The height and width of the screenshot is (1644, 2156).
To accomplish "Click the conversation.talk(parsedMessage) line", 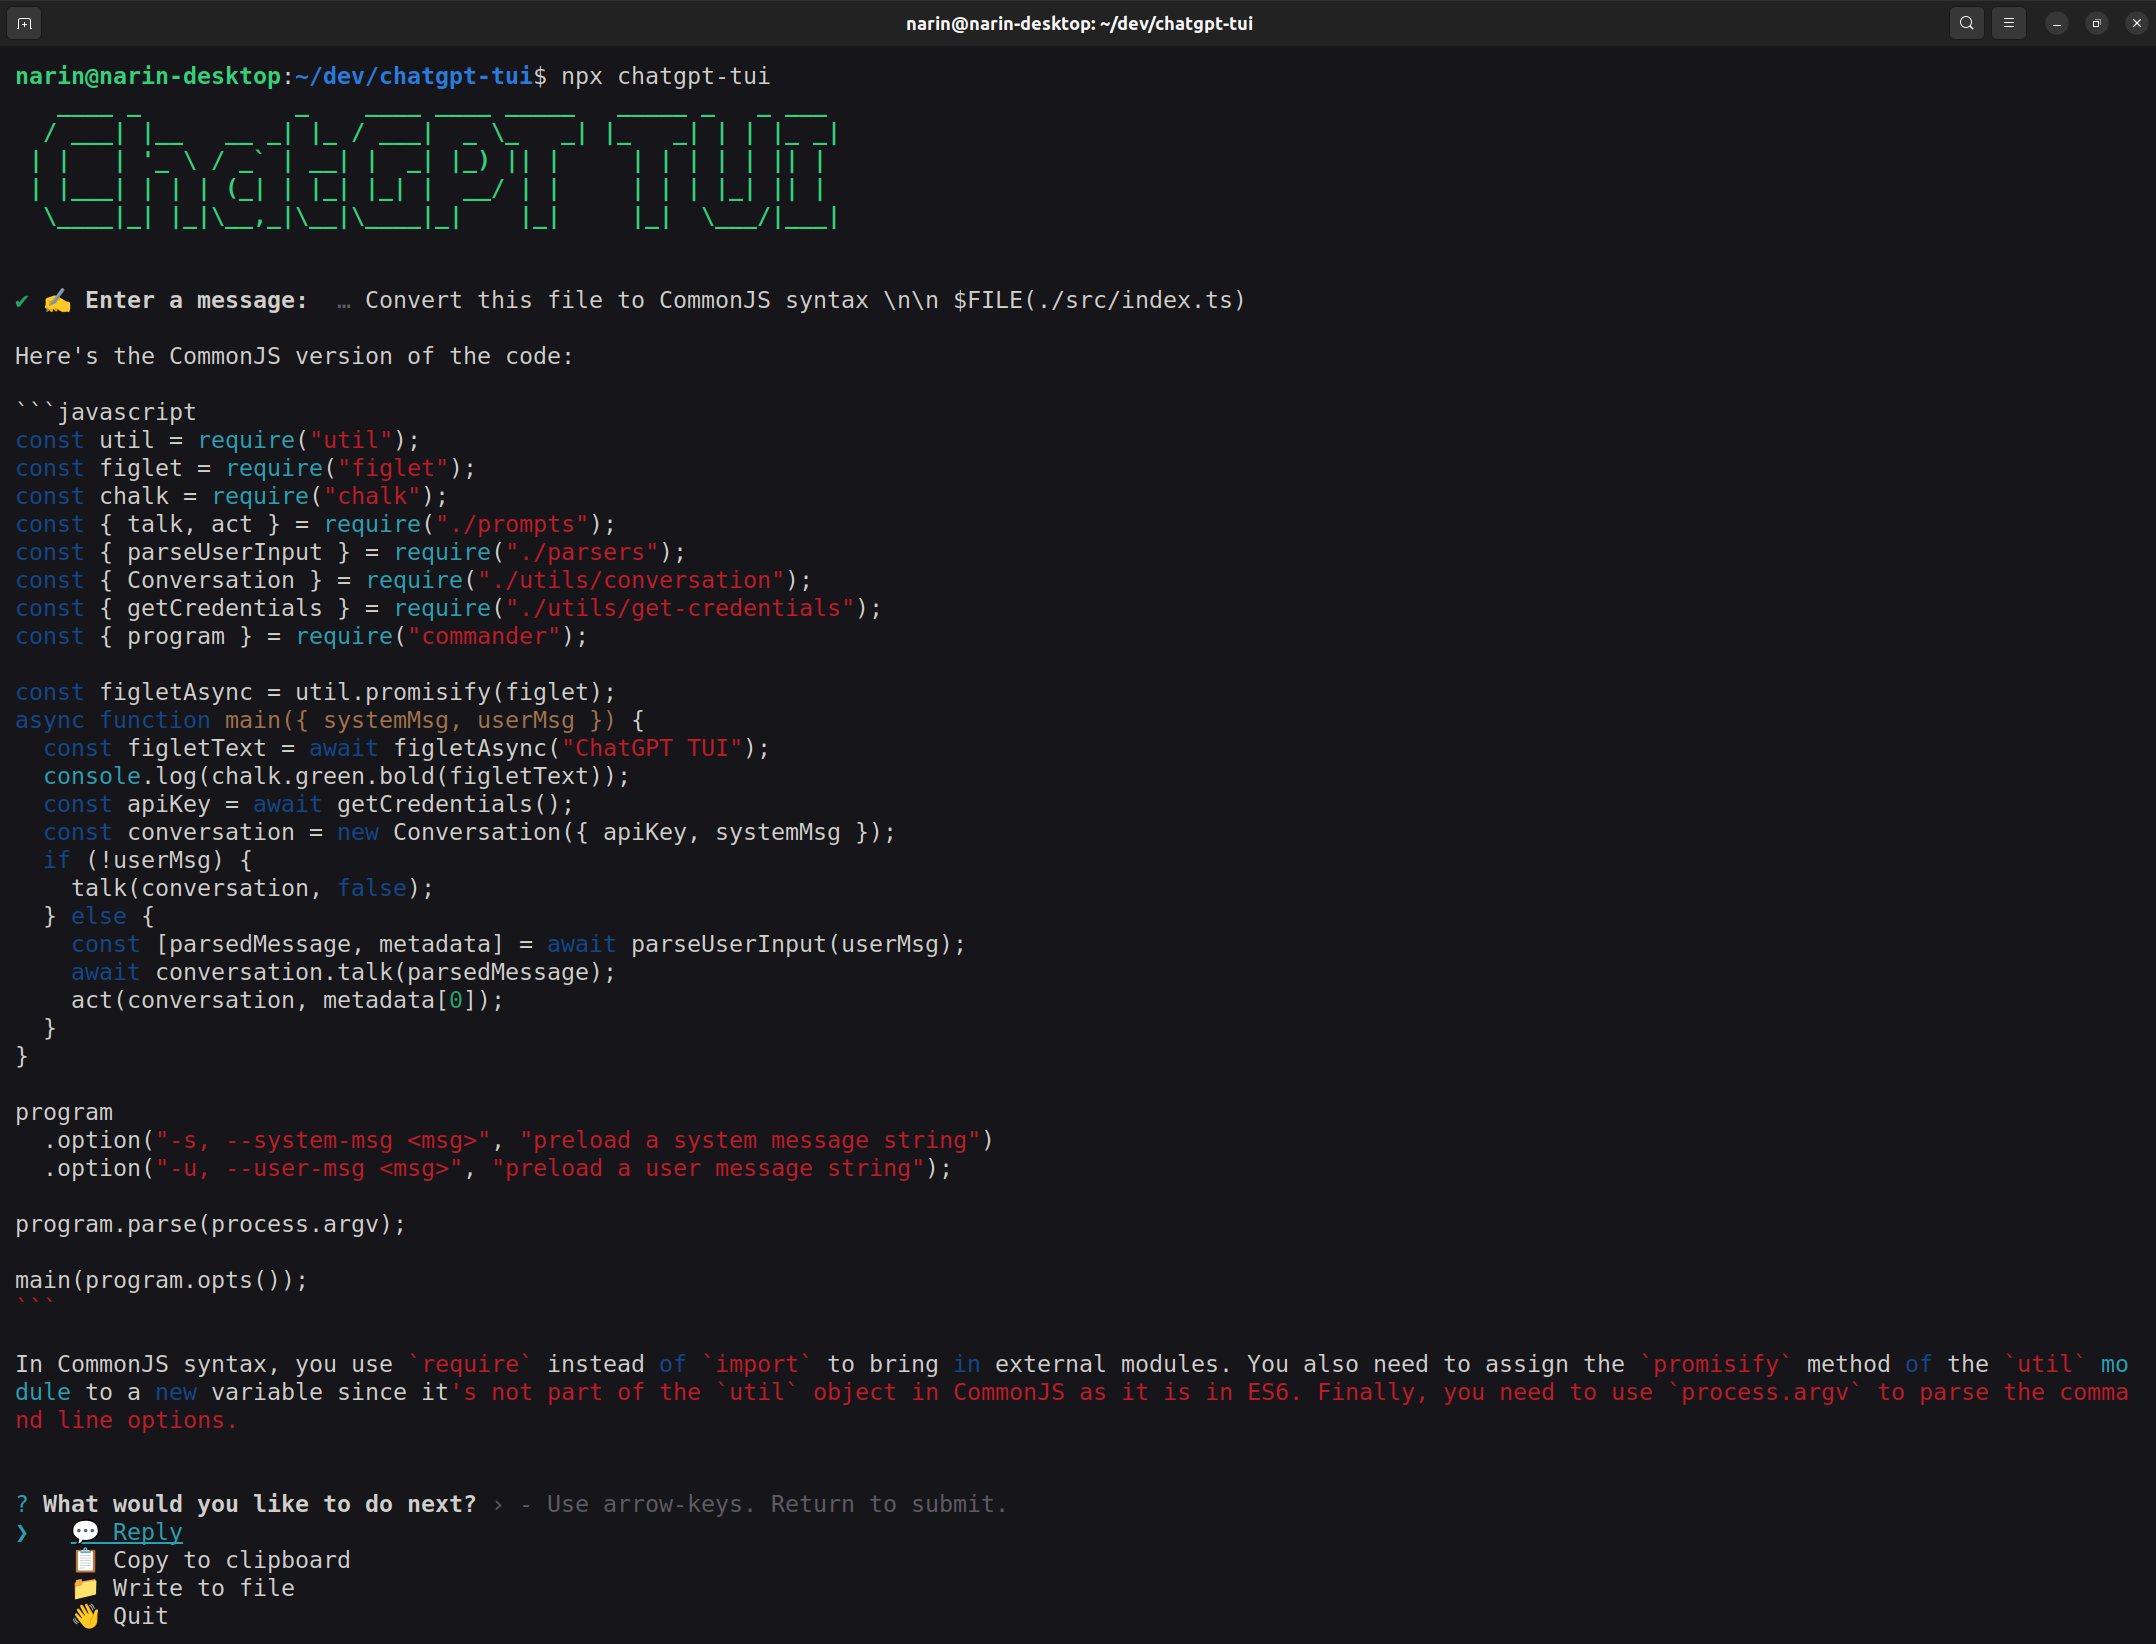I will click(x=343, y=972).
